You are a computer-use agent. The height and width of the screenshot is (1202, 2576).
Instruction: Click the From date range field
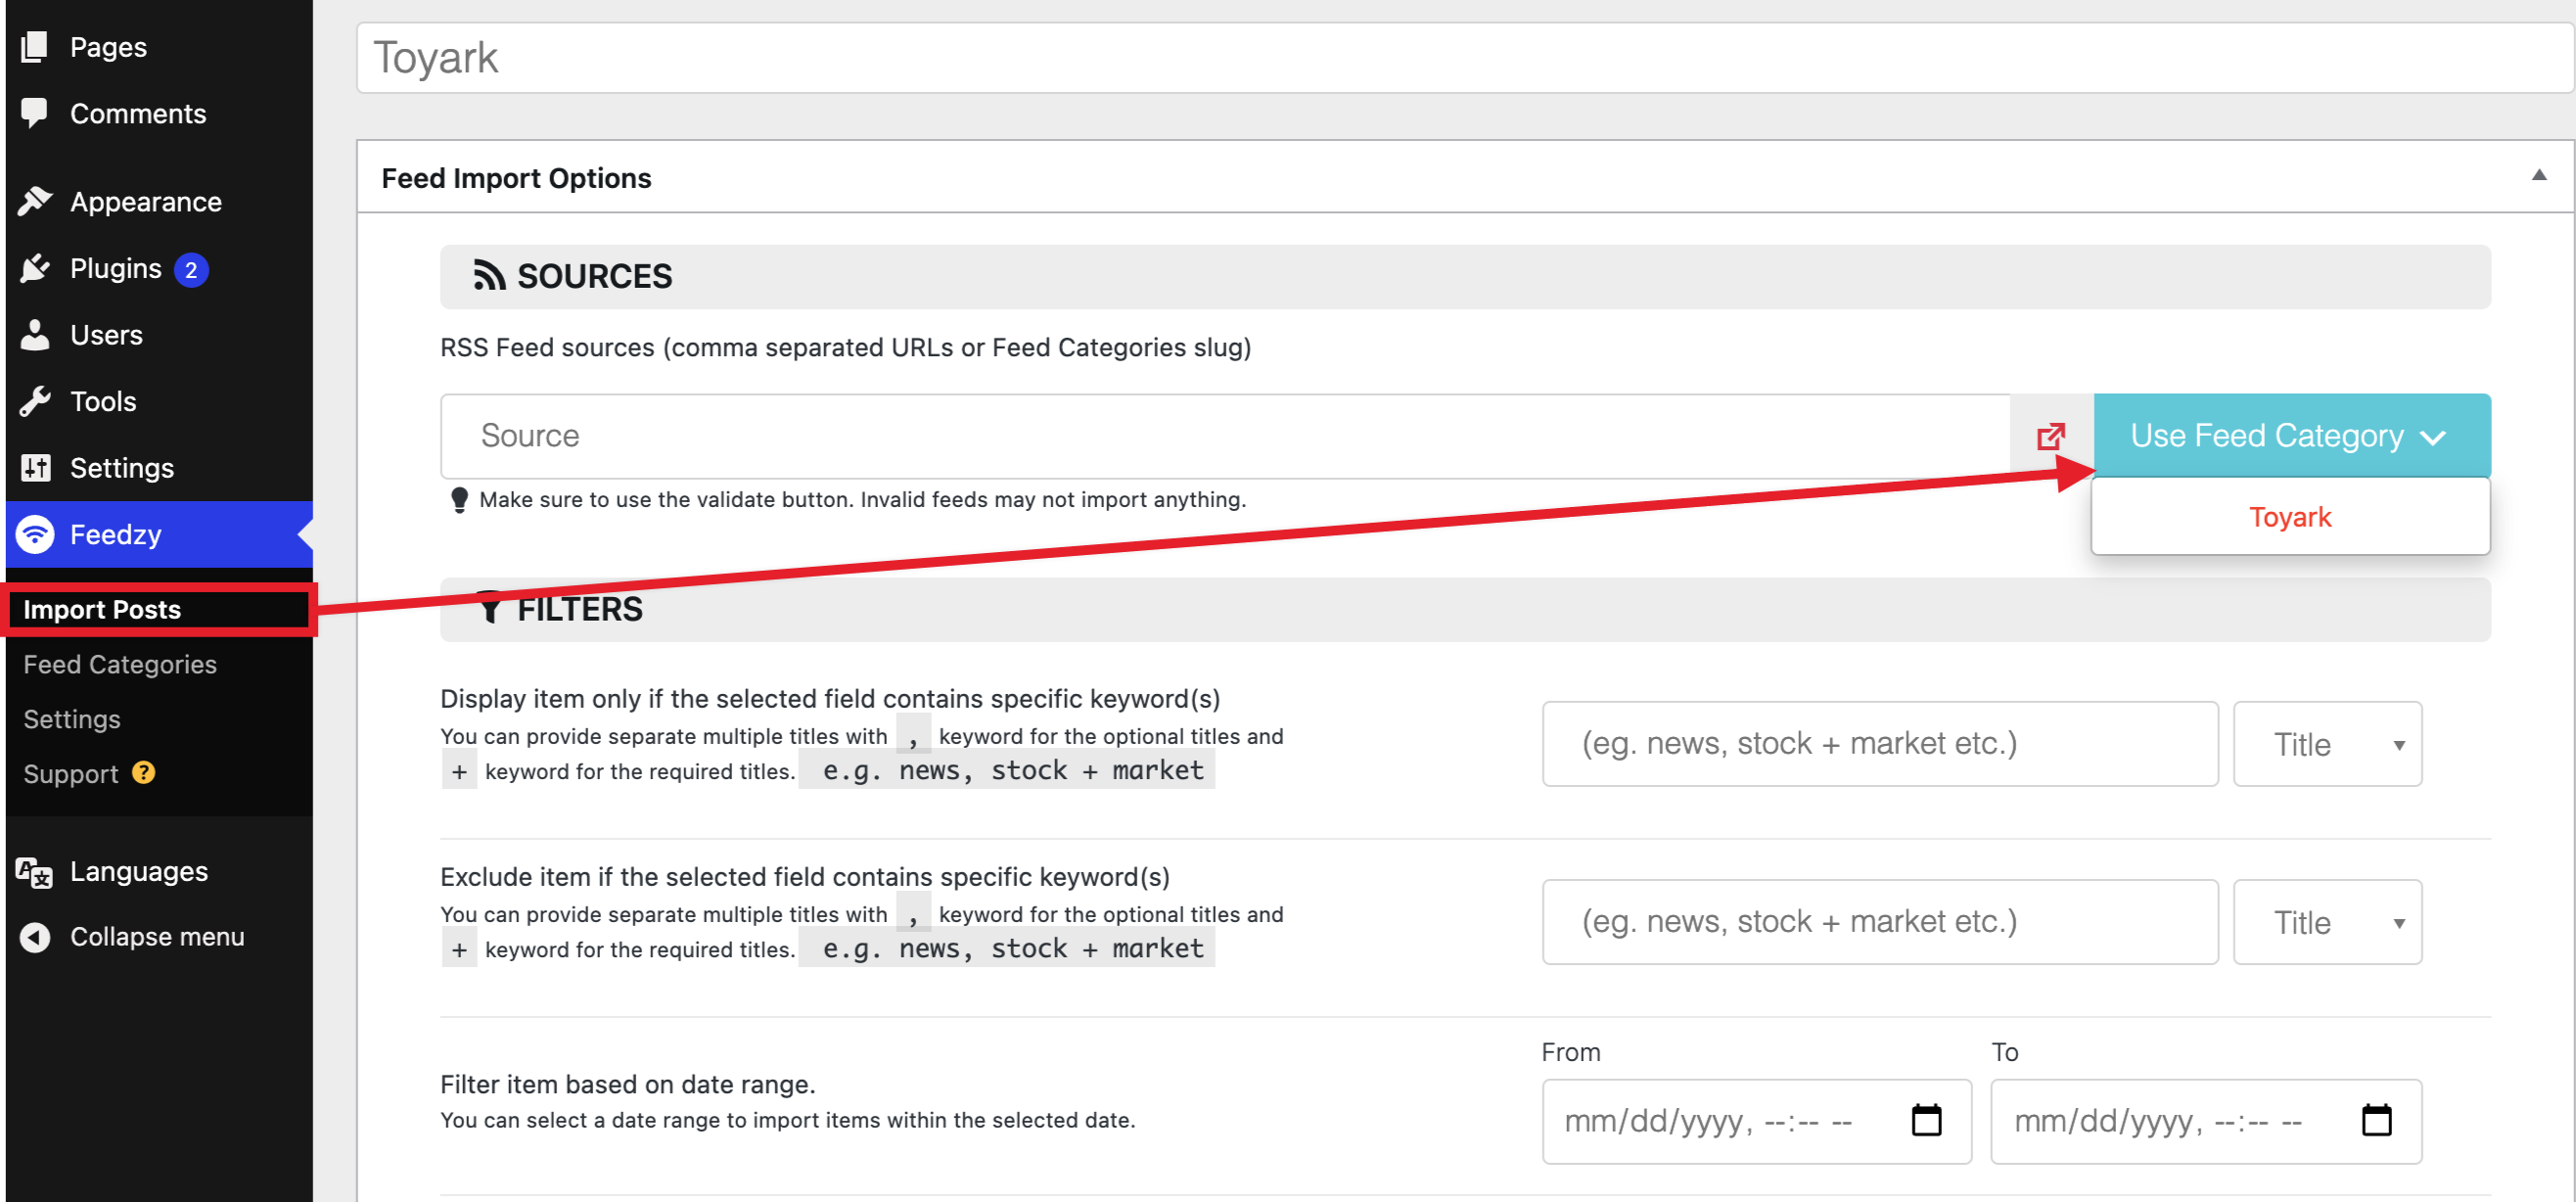(x=1756, y=1121)
